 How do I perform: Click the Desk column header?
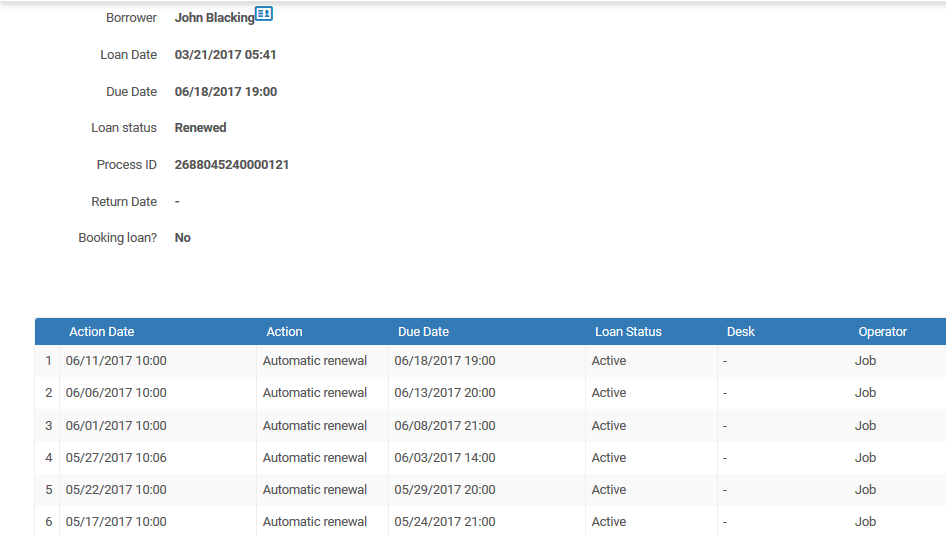[x=741, y=332]
